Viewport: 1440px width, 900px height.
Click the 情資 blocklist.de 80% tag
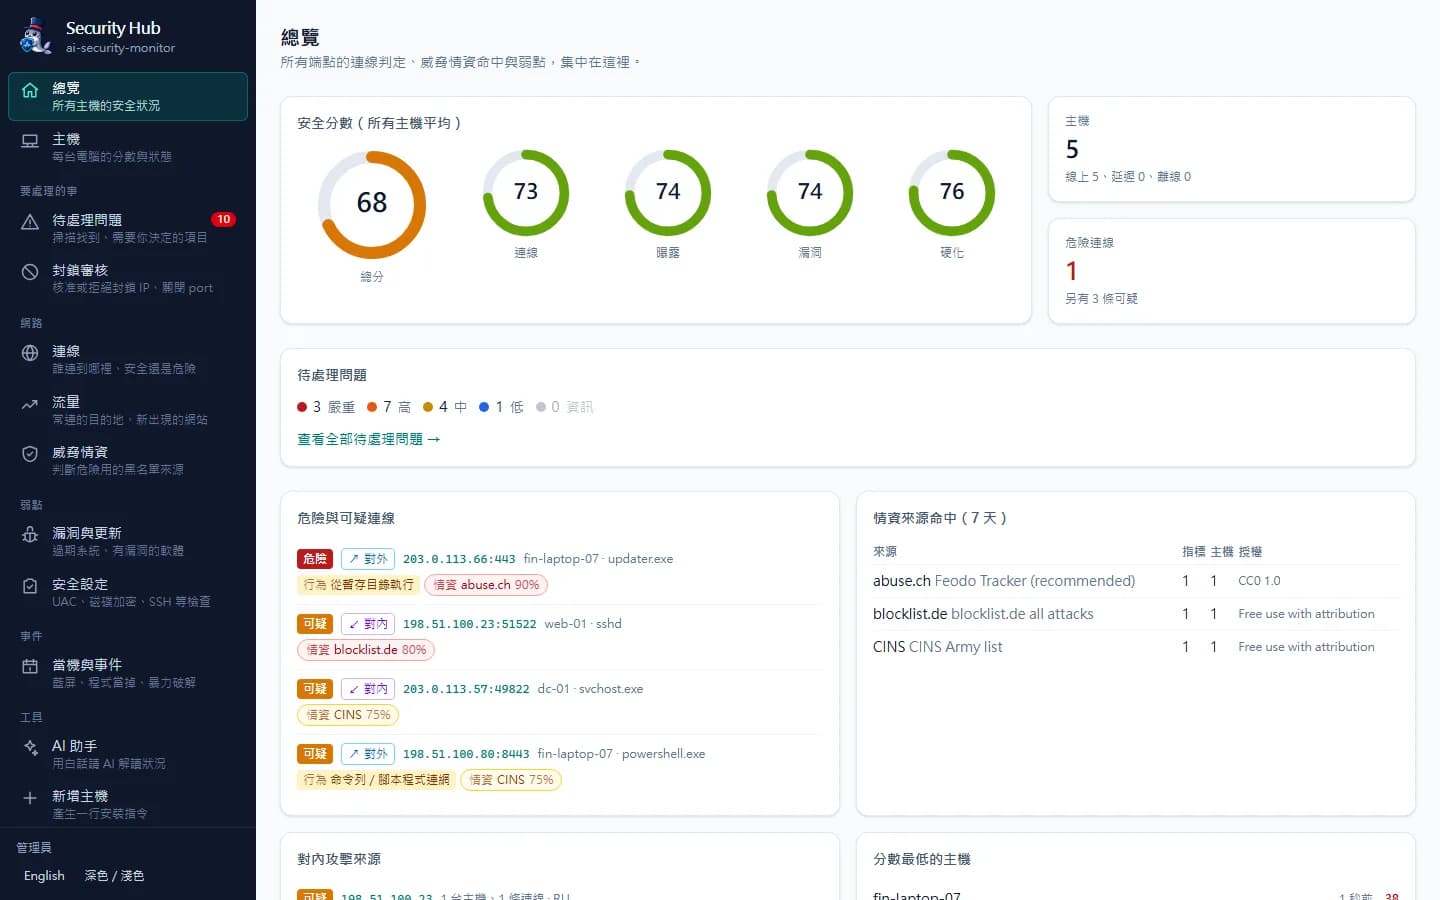click(x=366, y=650)
